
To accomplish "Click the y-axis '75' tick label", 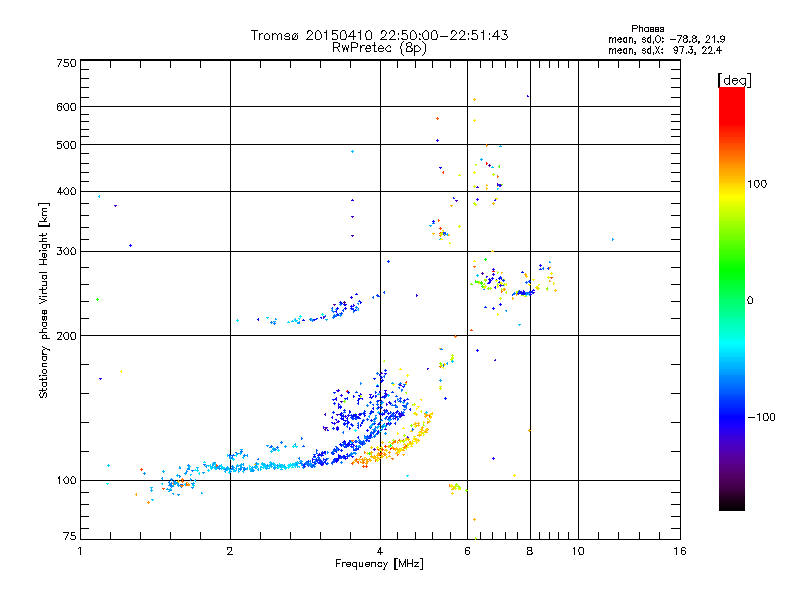I will [x=70, y=536].
